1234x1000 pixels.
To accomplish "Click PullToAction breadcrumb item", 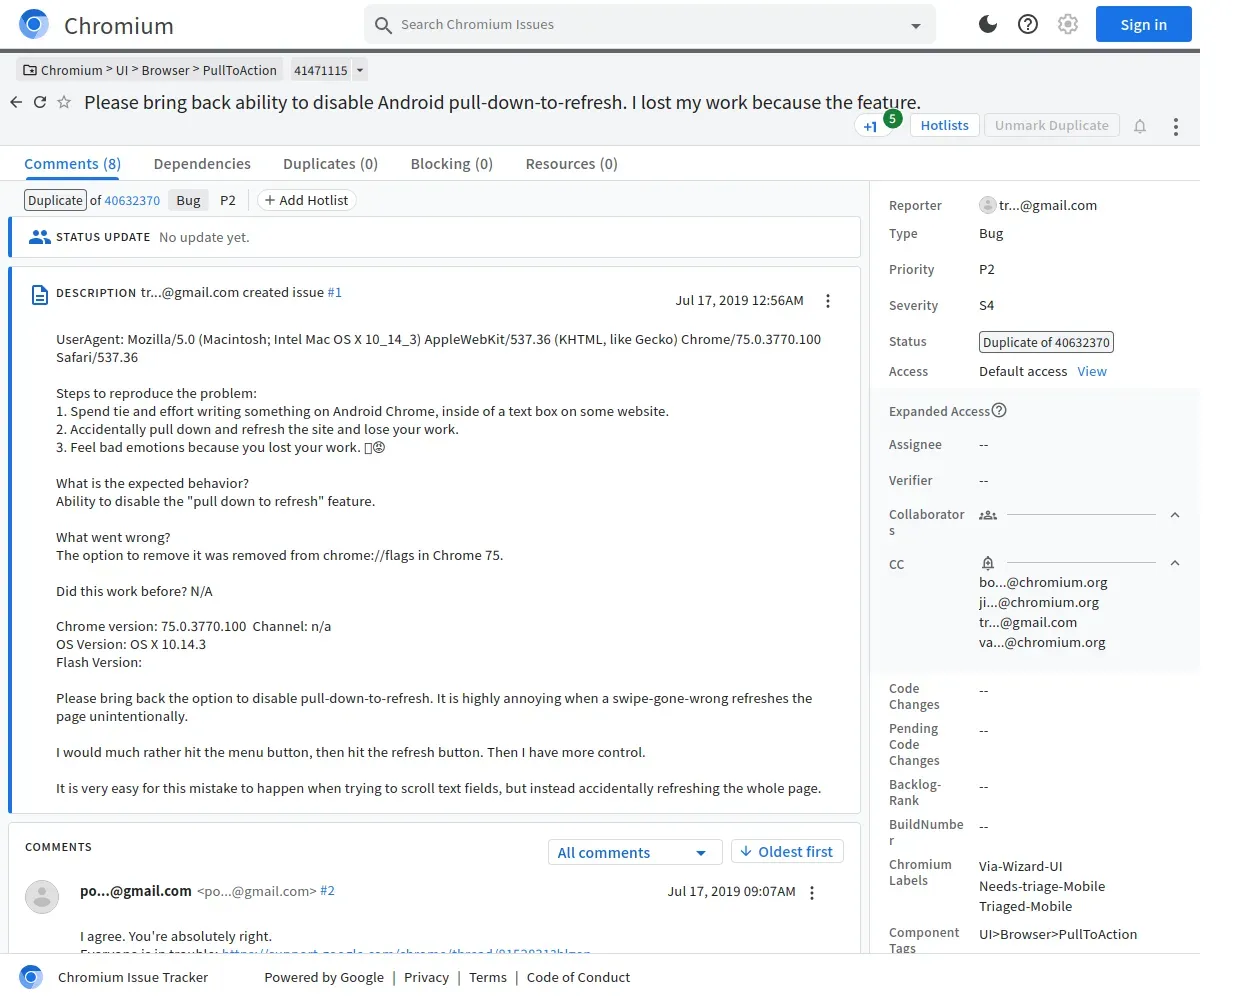I will [240, 70].
